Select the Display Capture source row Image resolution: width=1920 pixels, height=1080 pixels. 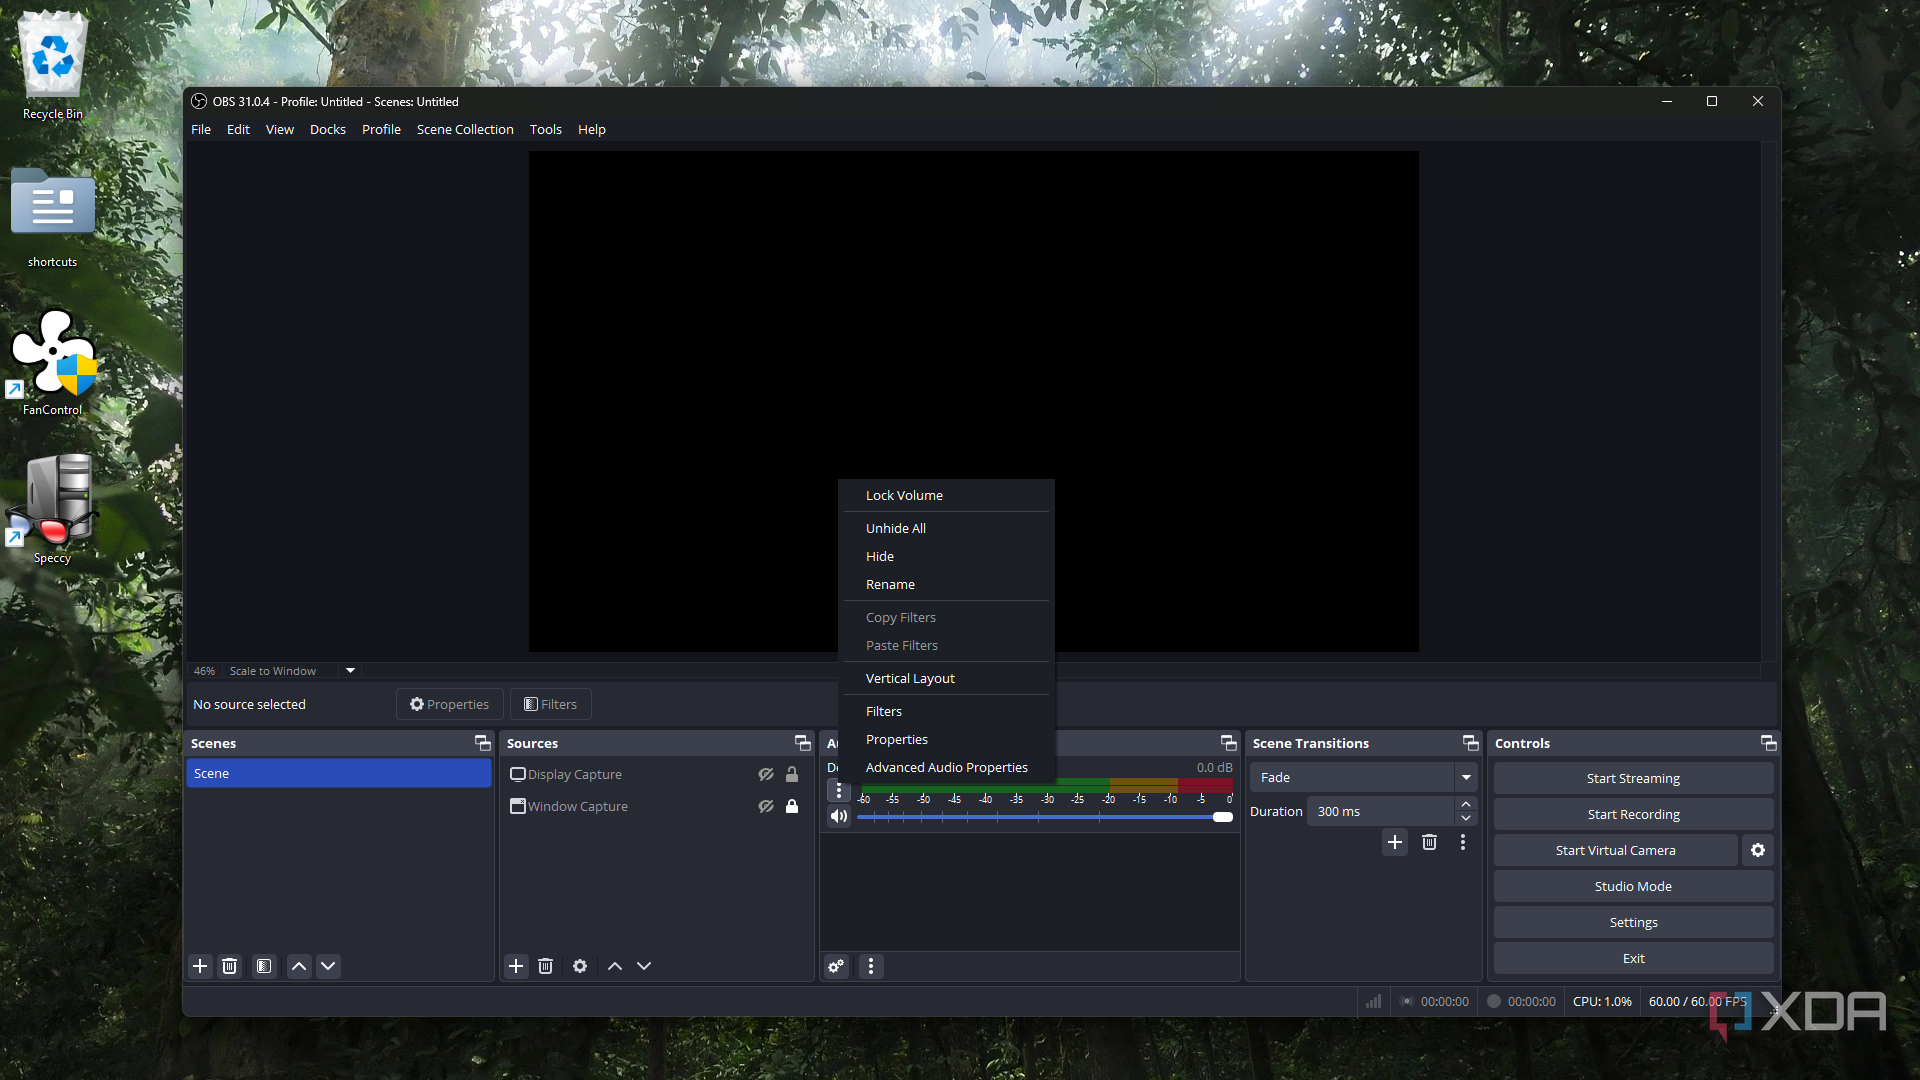pyautogui.click(x=656, y=774)
